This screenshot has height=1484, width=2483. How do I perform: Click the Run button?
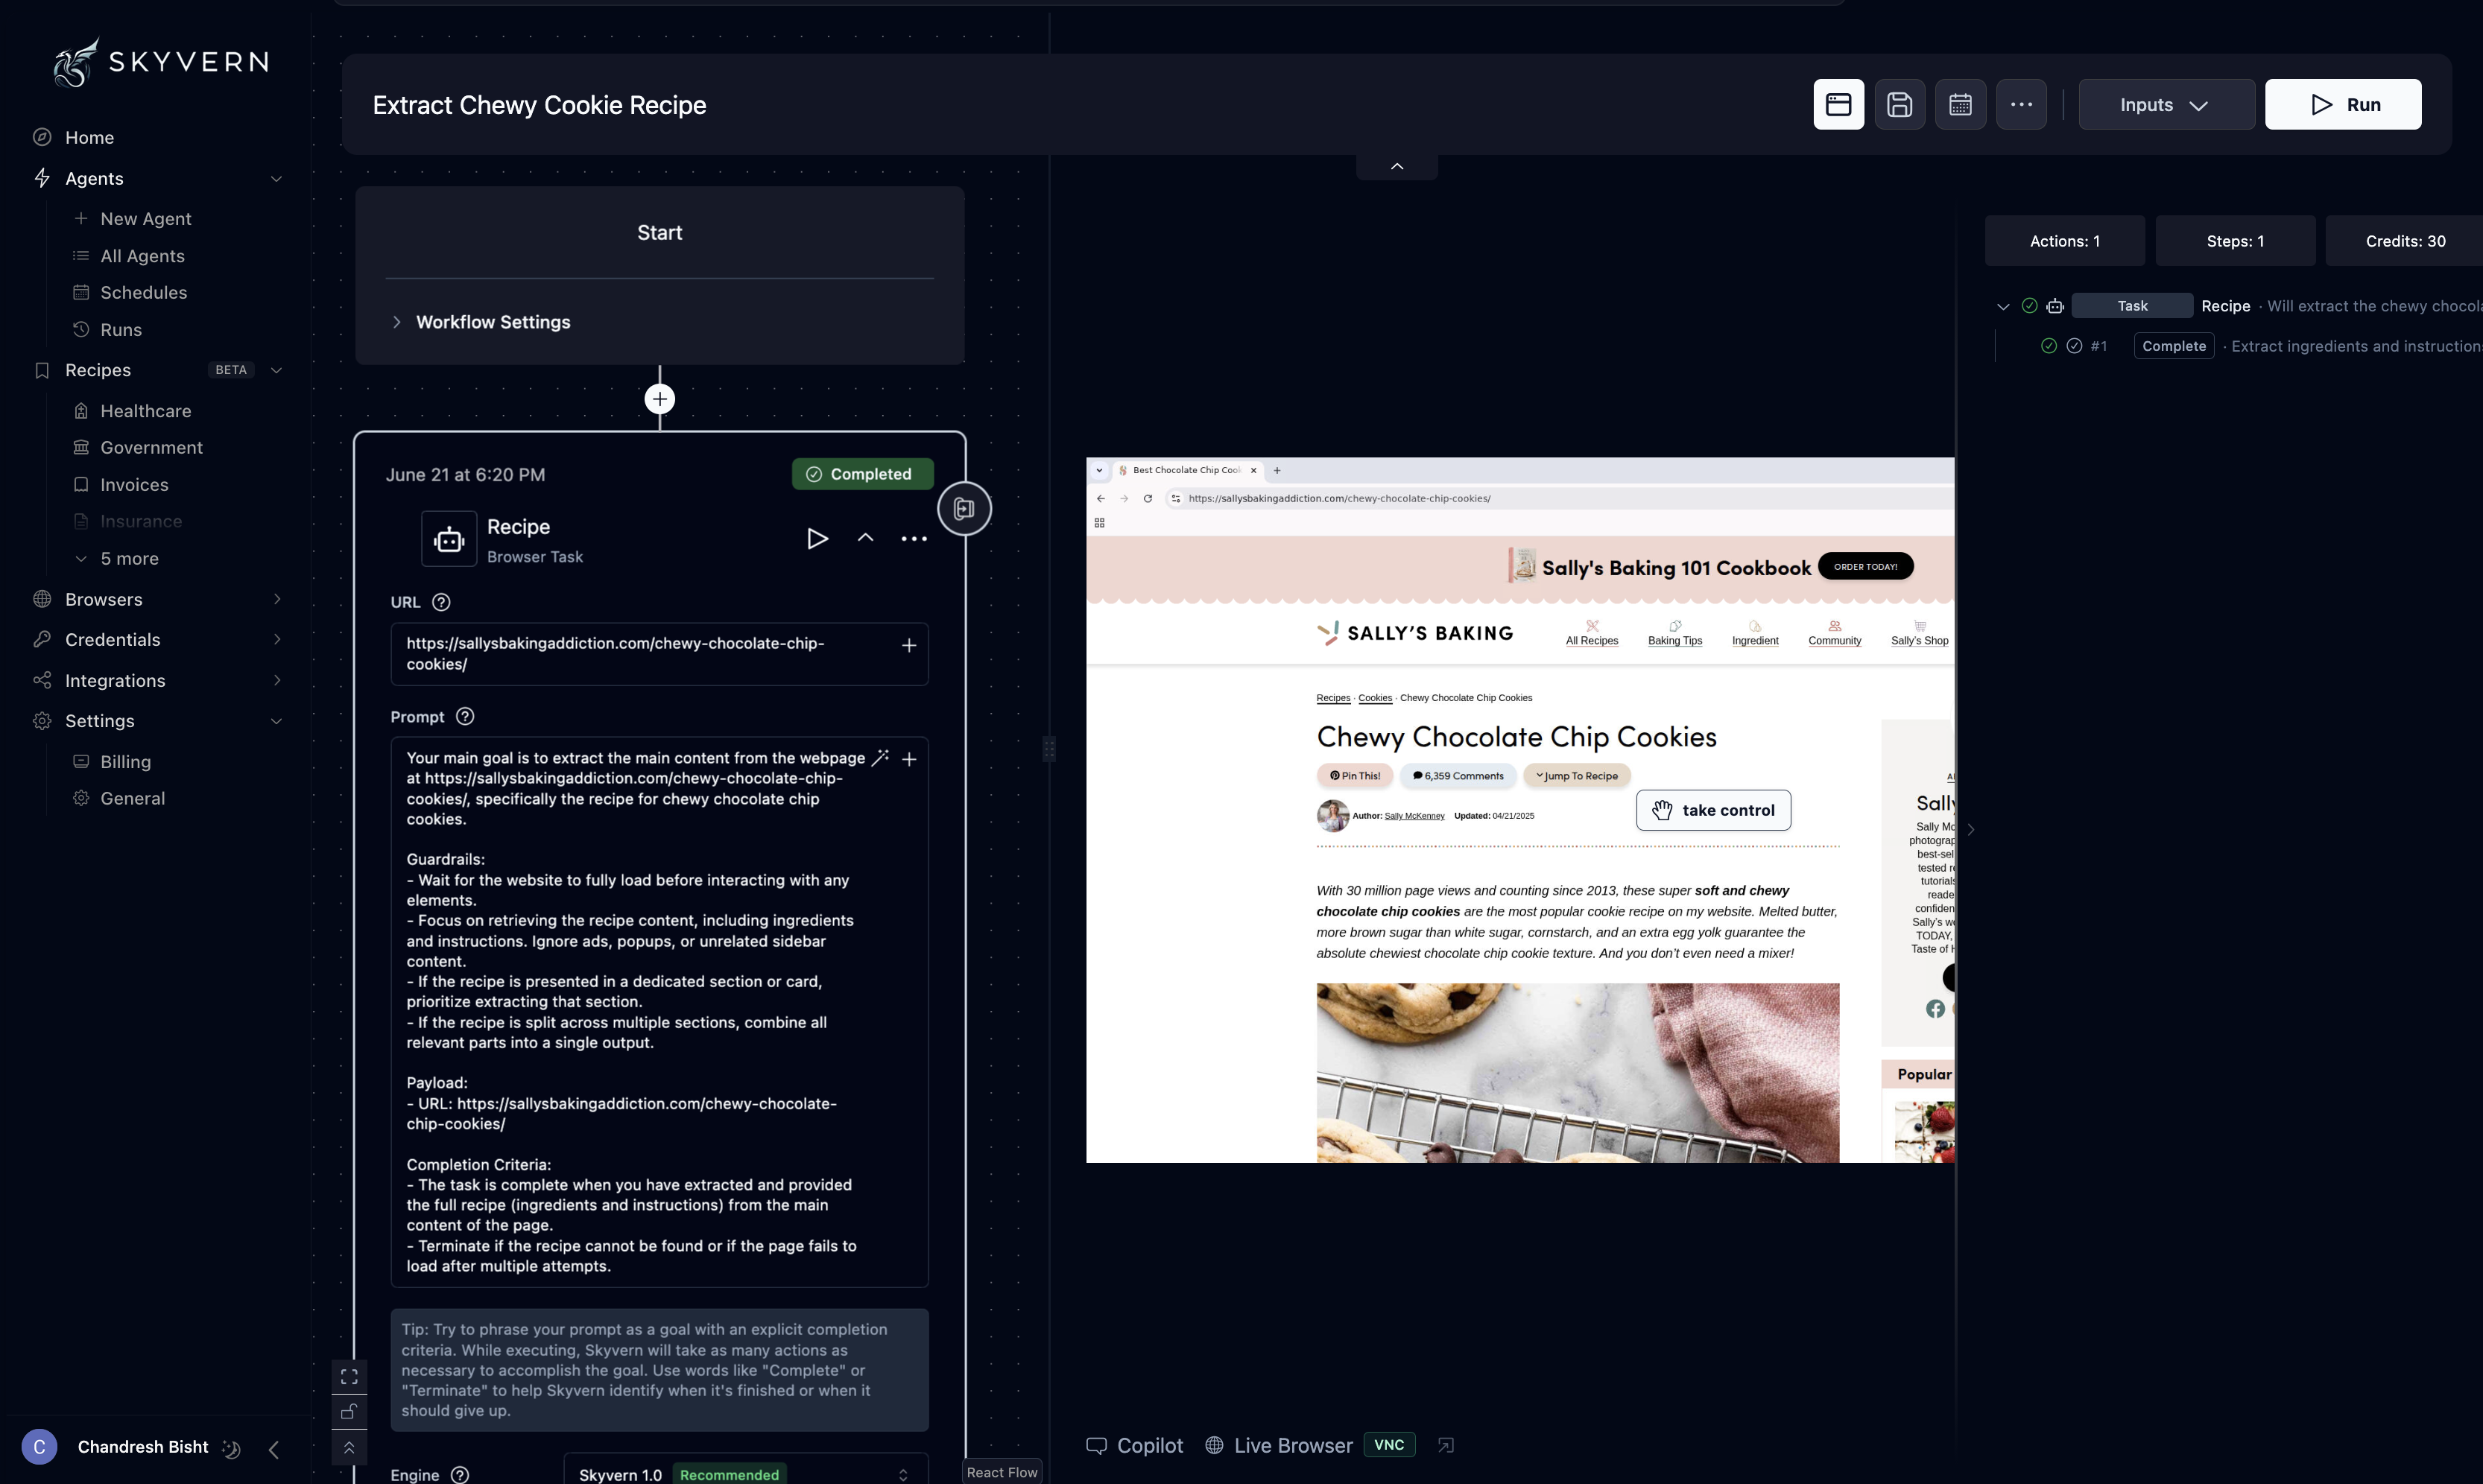click(x=2342, y=104)
